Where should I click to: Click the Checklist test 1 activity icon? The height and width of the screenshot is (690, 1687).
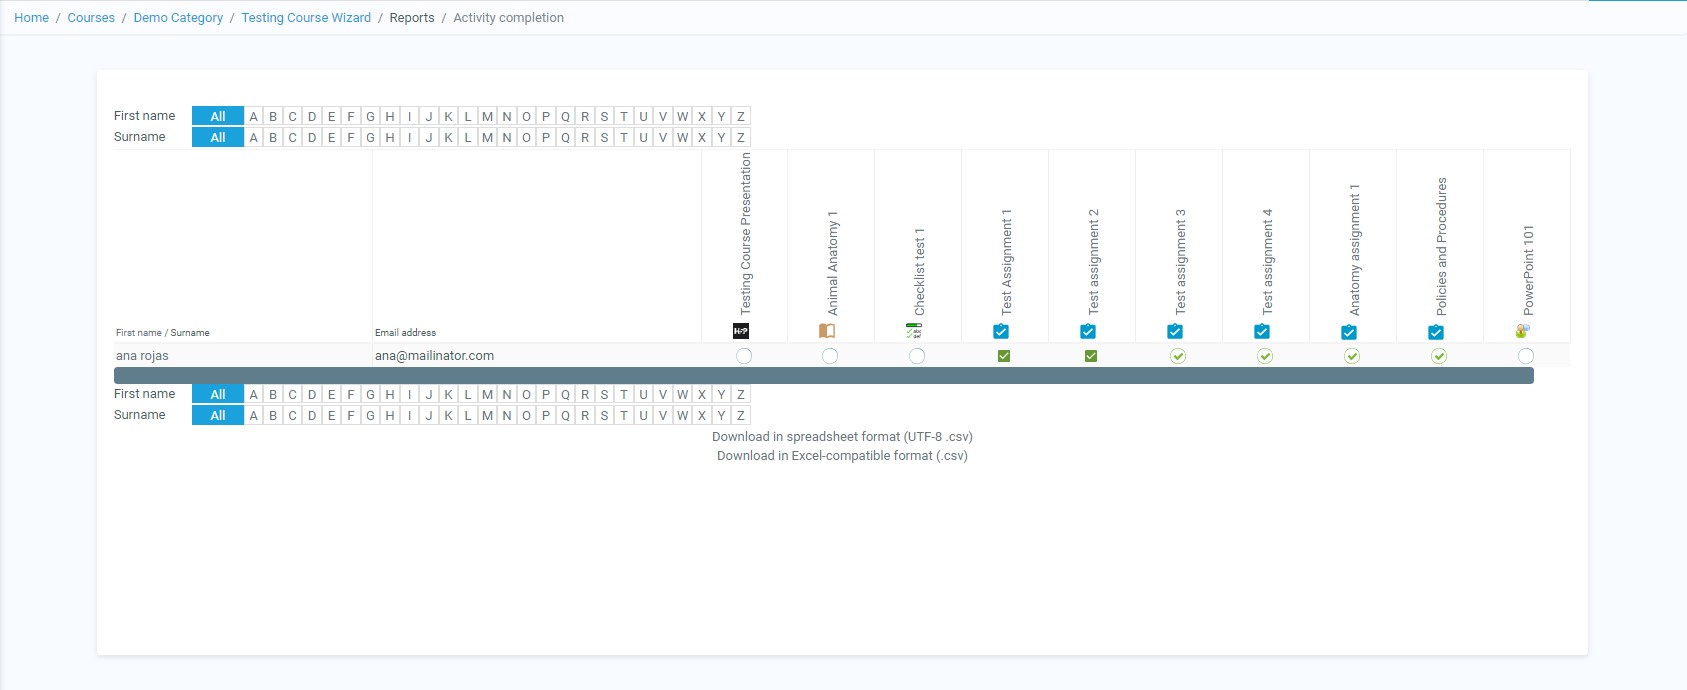914,331
